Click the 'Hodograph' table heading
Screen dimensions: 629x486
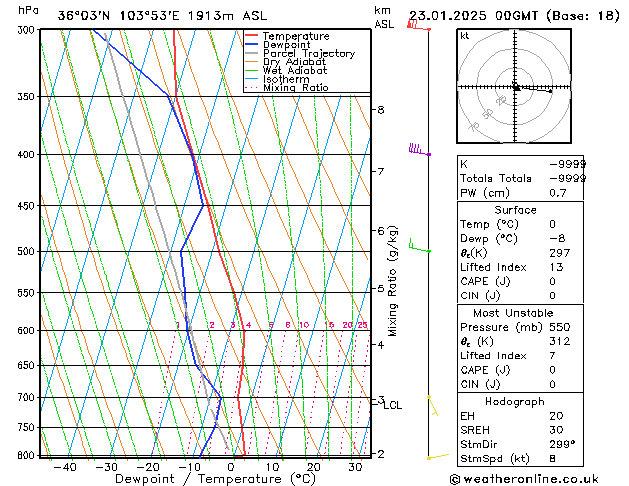pyautogui.click(x=515, y=402)
